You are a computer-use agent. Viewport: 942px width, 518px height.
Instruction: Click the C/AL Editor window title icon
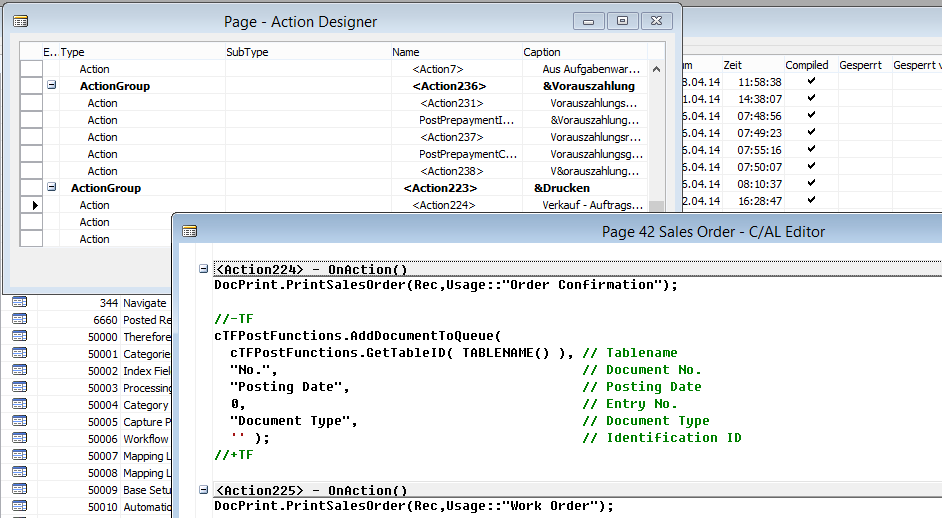pyautogui.click(x=189, y=231)
